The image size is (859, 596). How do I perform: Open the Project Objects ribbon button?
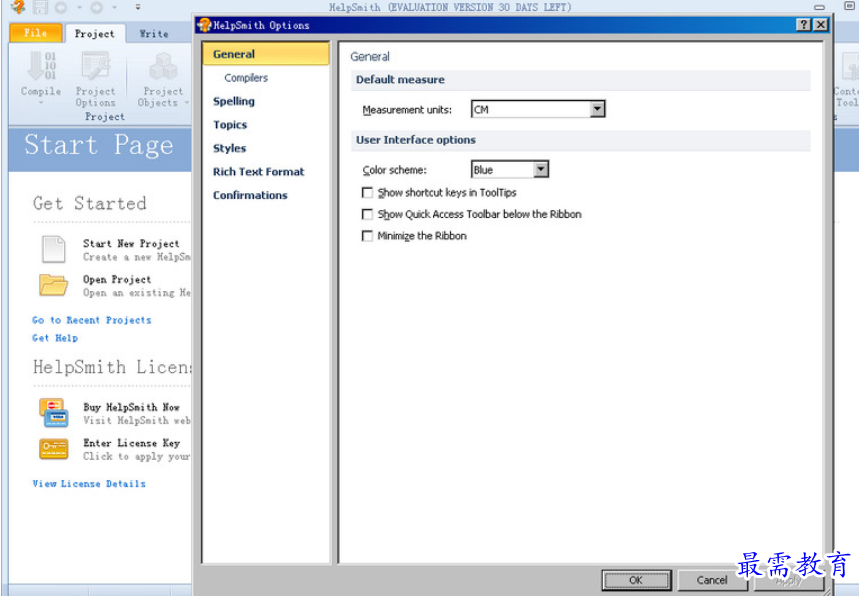point(163,79)
